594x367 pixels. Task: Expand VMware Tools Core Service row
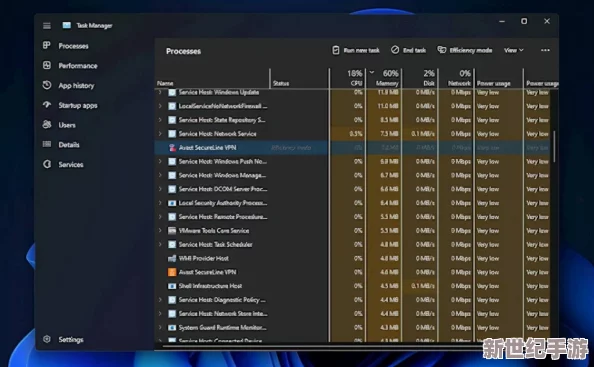(160, 230)
